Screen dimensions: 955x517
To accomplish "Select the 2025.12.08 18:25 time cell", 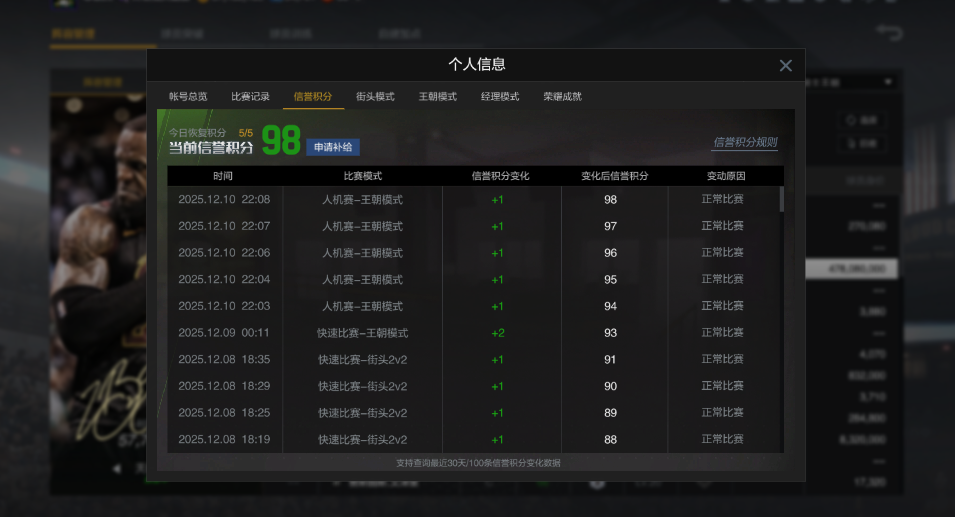I will pos(224,413).
